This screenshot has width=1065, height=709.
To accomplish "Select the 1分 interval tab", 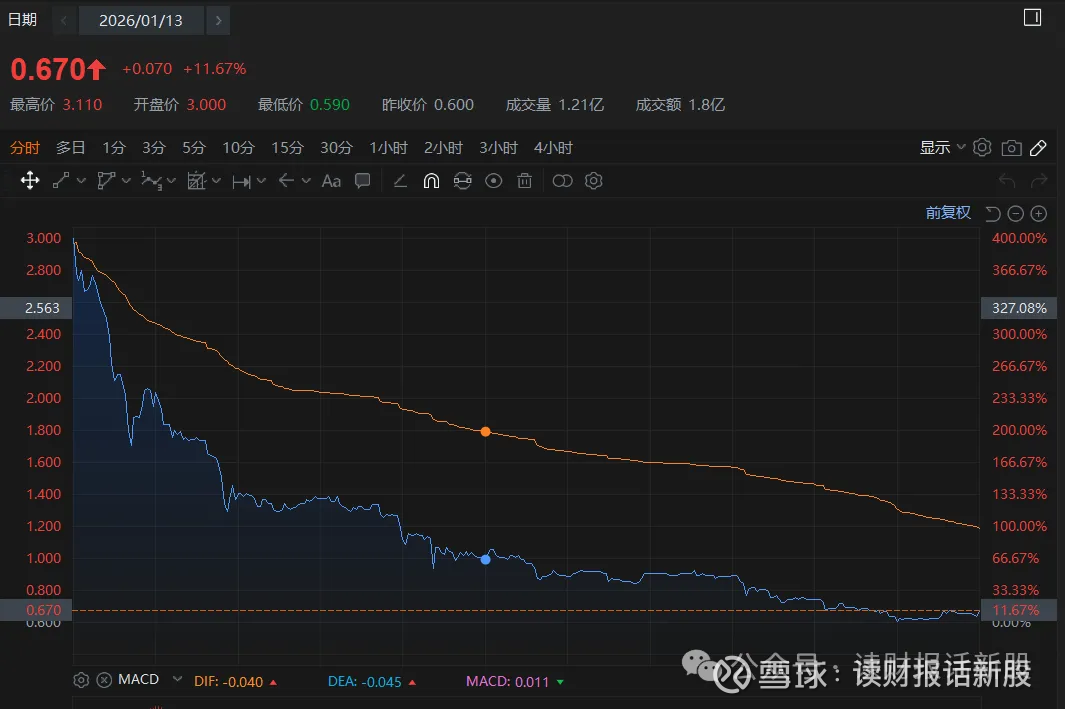I will point(114,147).
